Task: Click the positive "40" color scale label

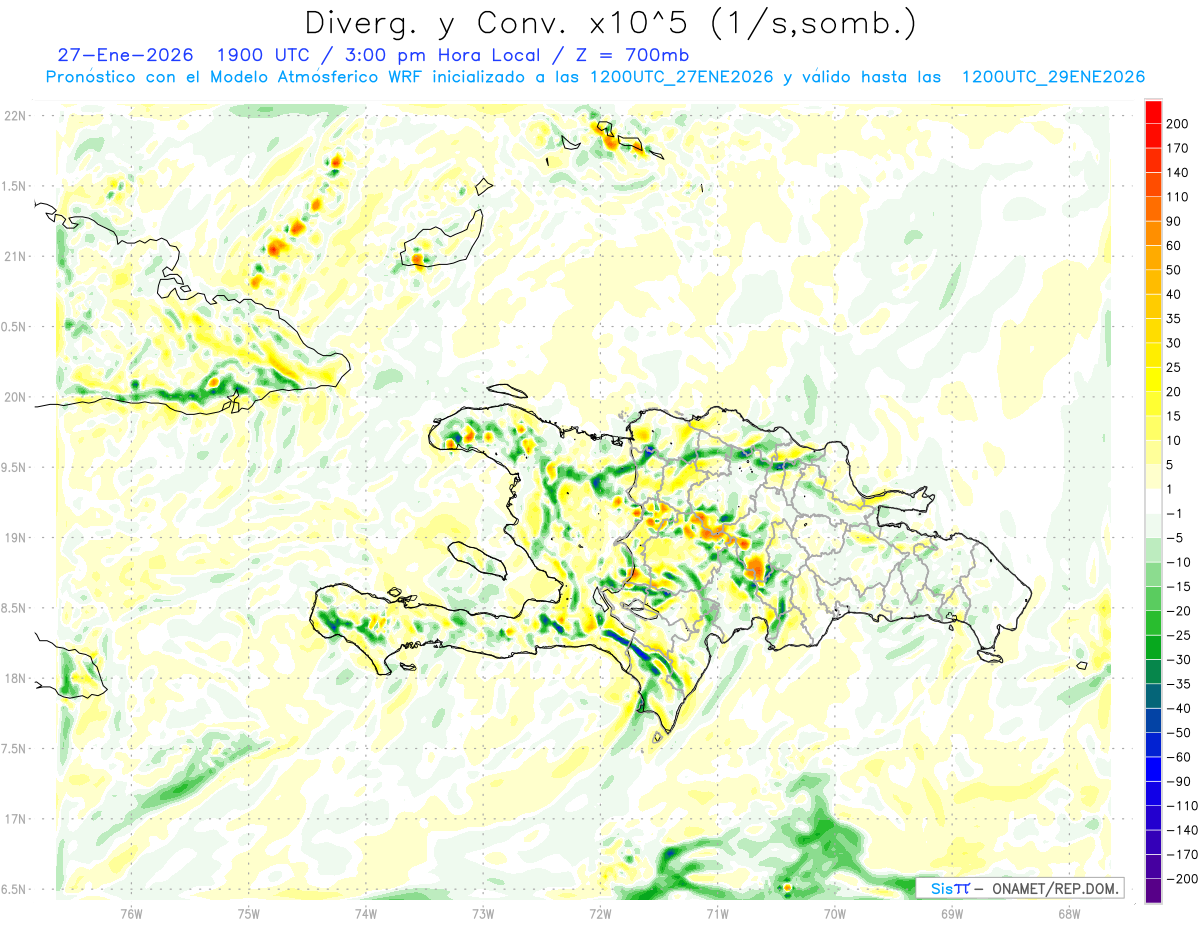Action: (1174, 294)
